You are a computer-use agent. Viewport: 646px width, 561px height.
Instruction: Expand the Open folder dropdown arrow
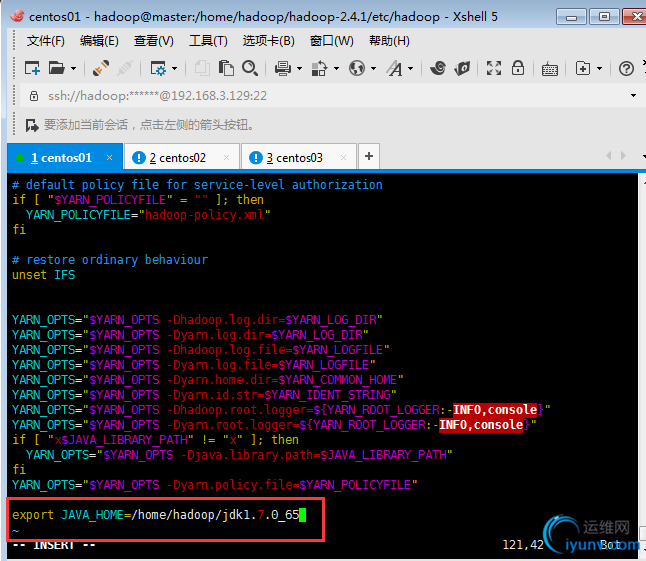73,68
